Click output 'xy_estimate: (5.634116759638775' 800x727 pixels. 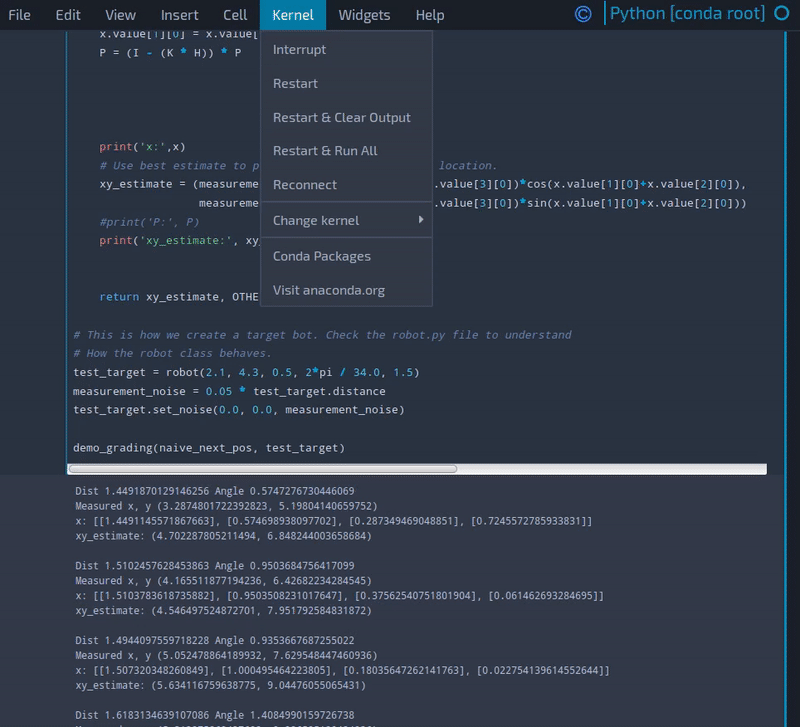pos(220,685)
